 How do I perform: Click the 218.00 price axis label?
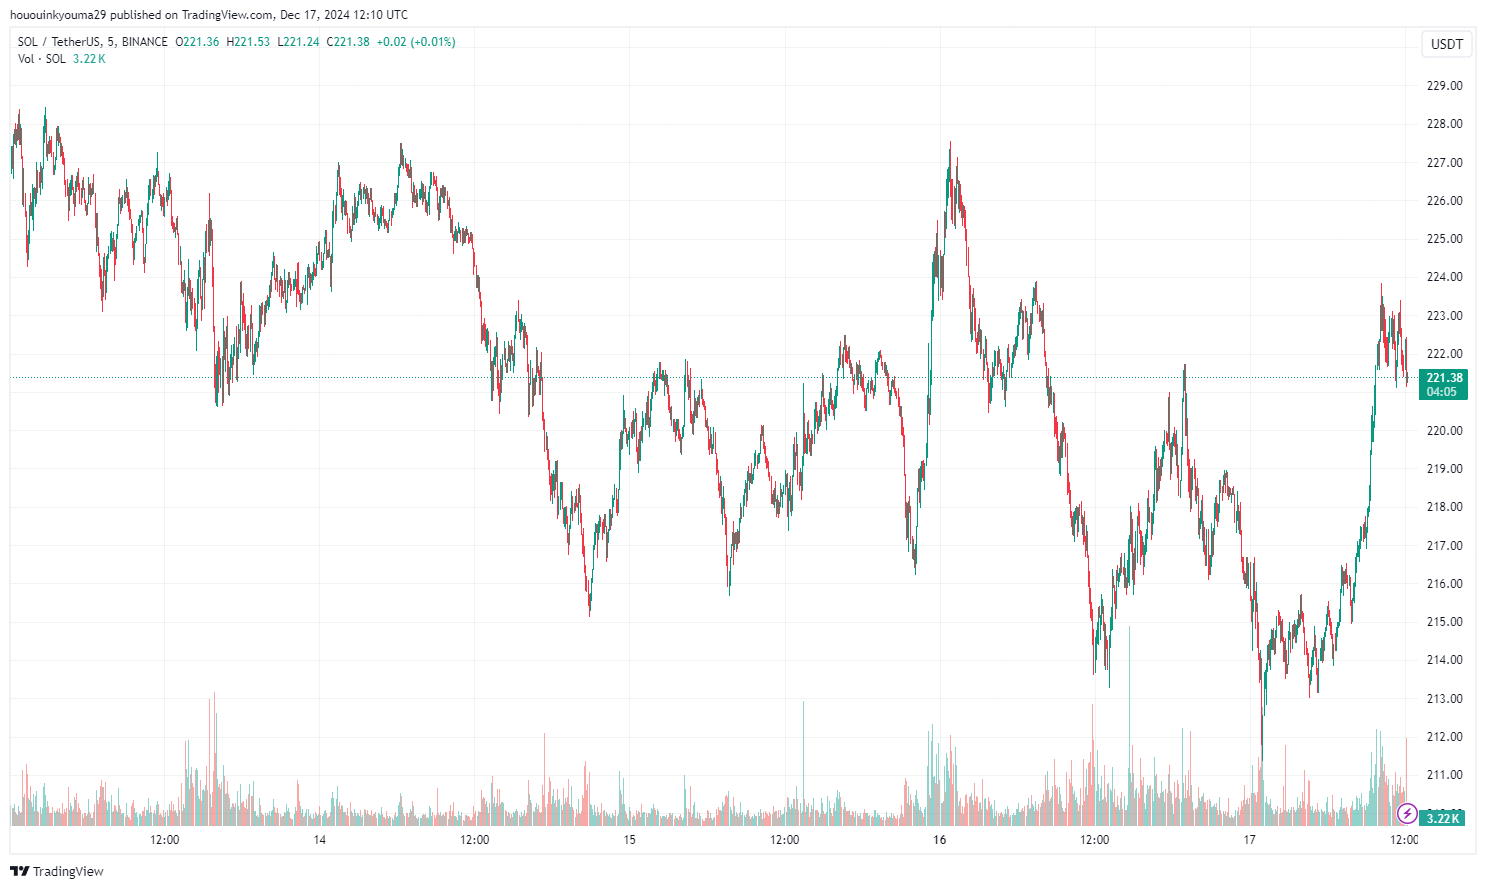tap(1444, 507)
